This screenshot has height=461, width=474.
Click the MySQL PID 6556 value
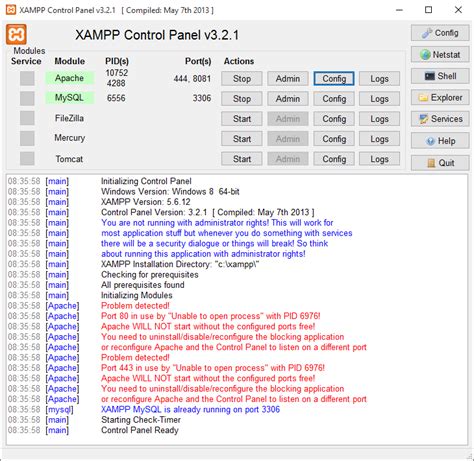tap(116, 98)
